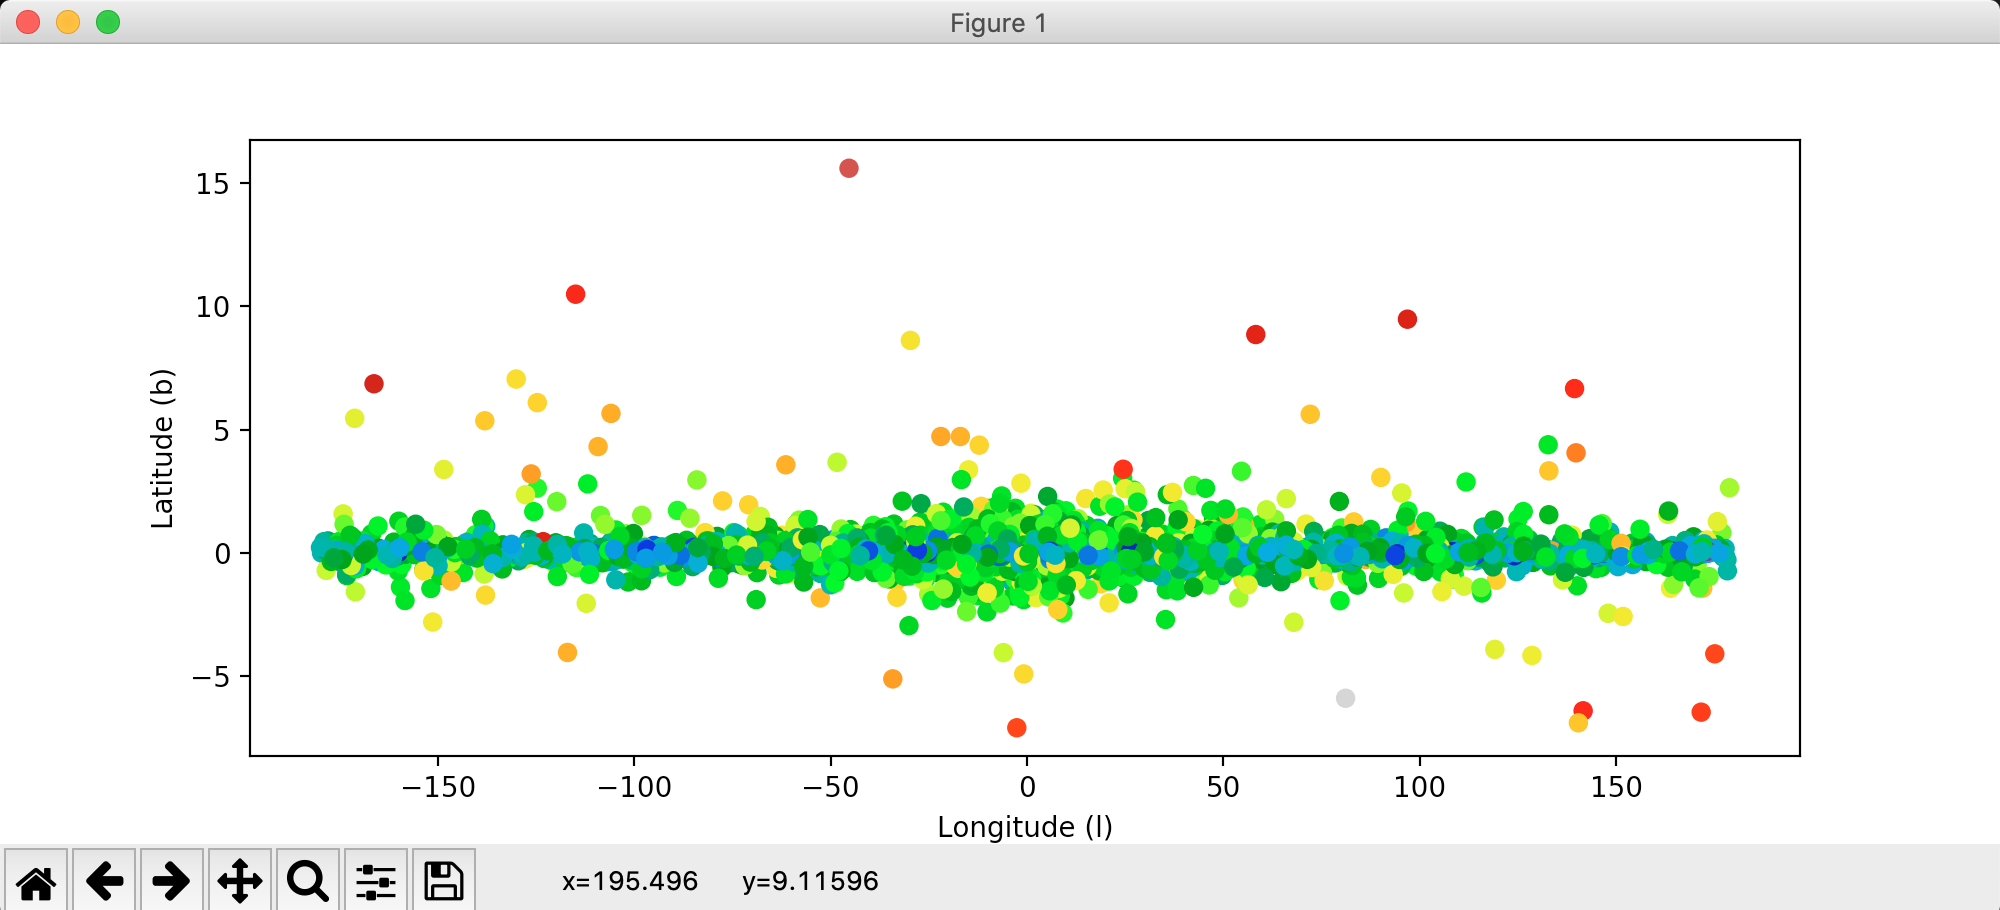Activate the pan axes tool
Image resolution: width=2000 pixels, height=910 pixels.
tap(240, 881)
